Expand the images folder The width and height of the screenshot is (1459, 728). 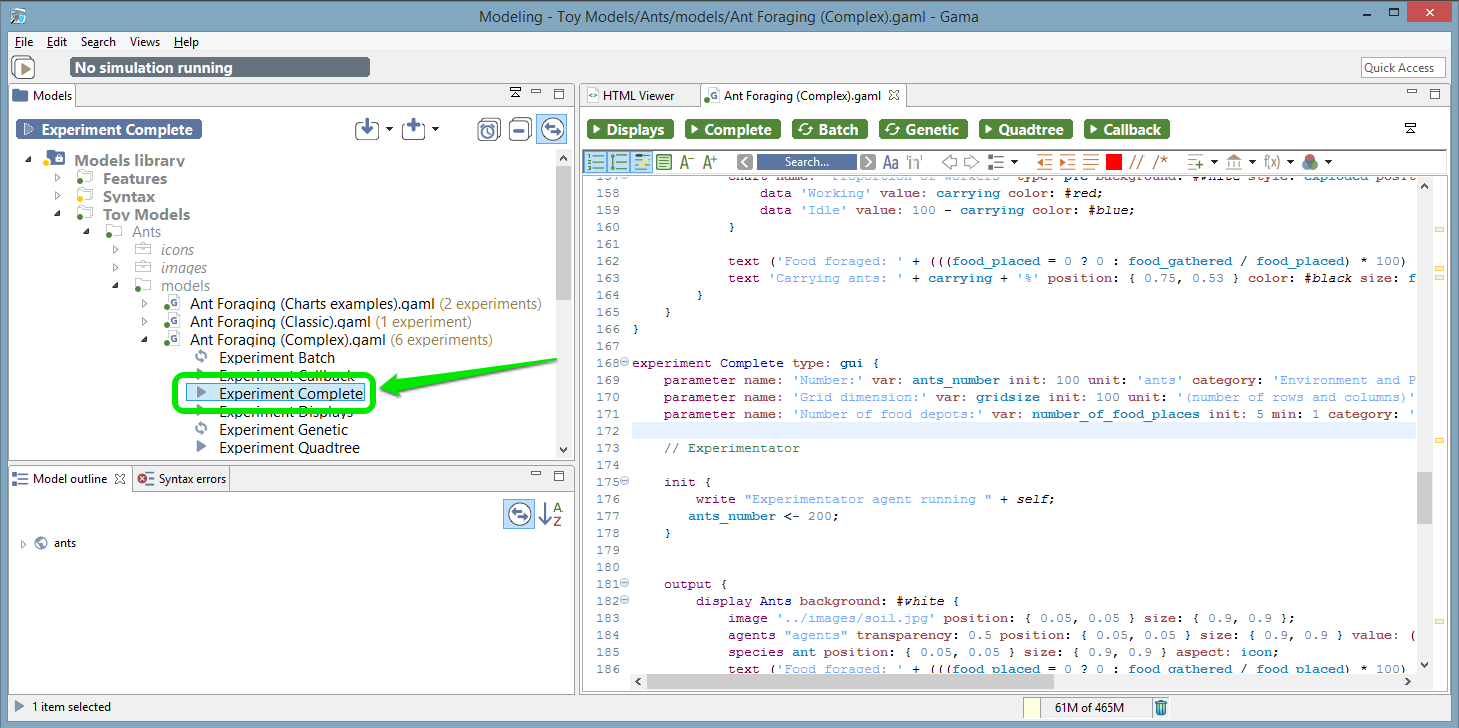coord(116,268)
